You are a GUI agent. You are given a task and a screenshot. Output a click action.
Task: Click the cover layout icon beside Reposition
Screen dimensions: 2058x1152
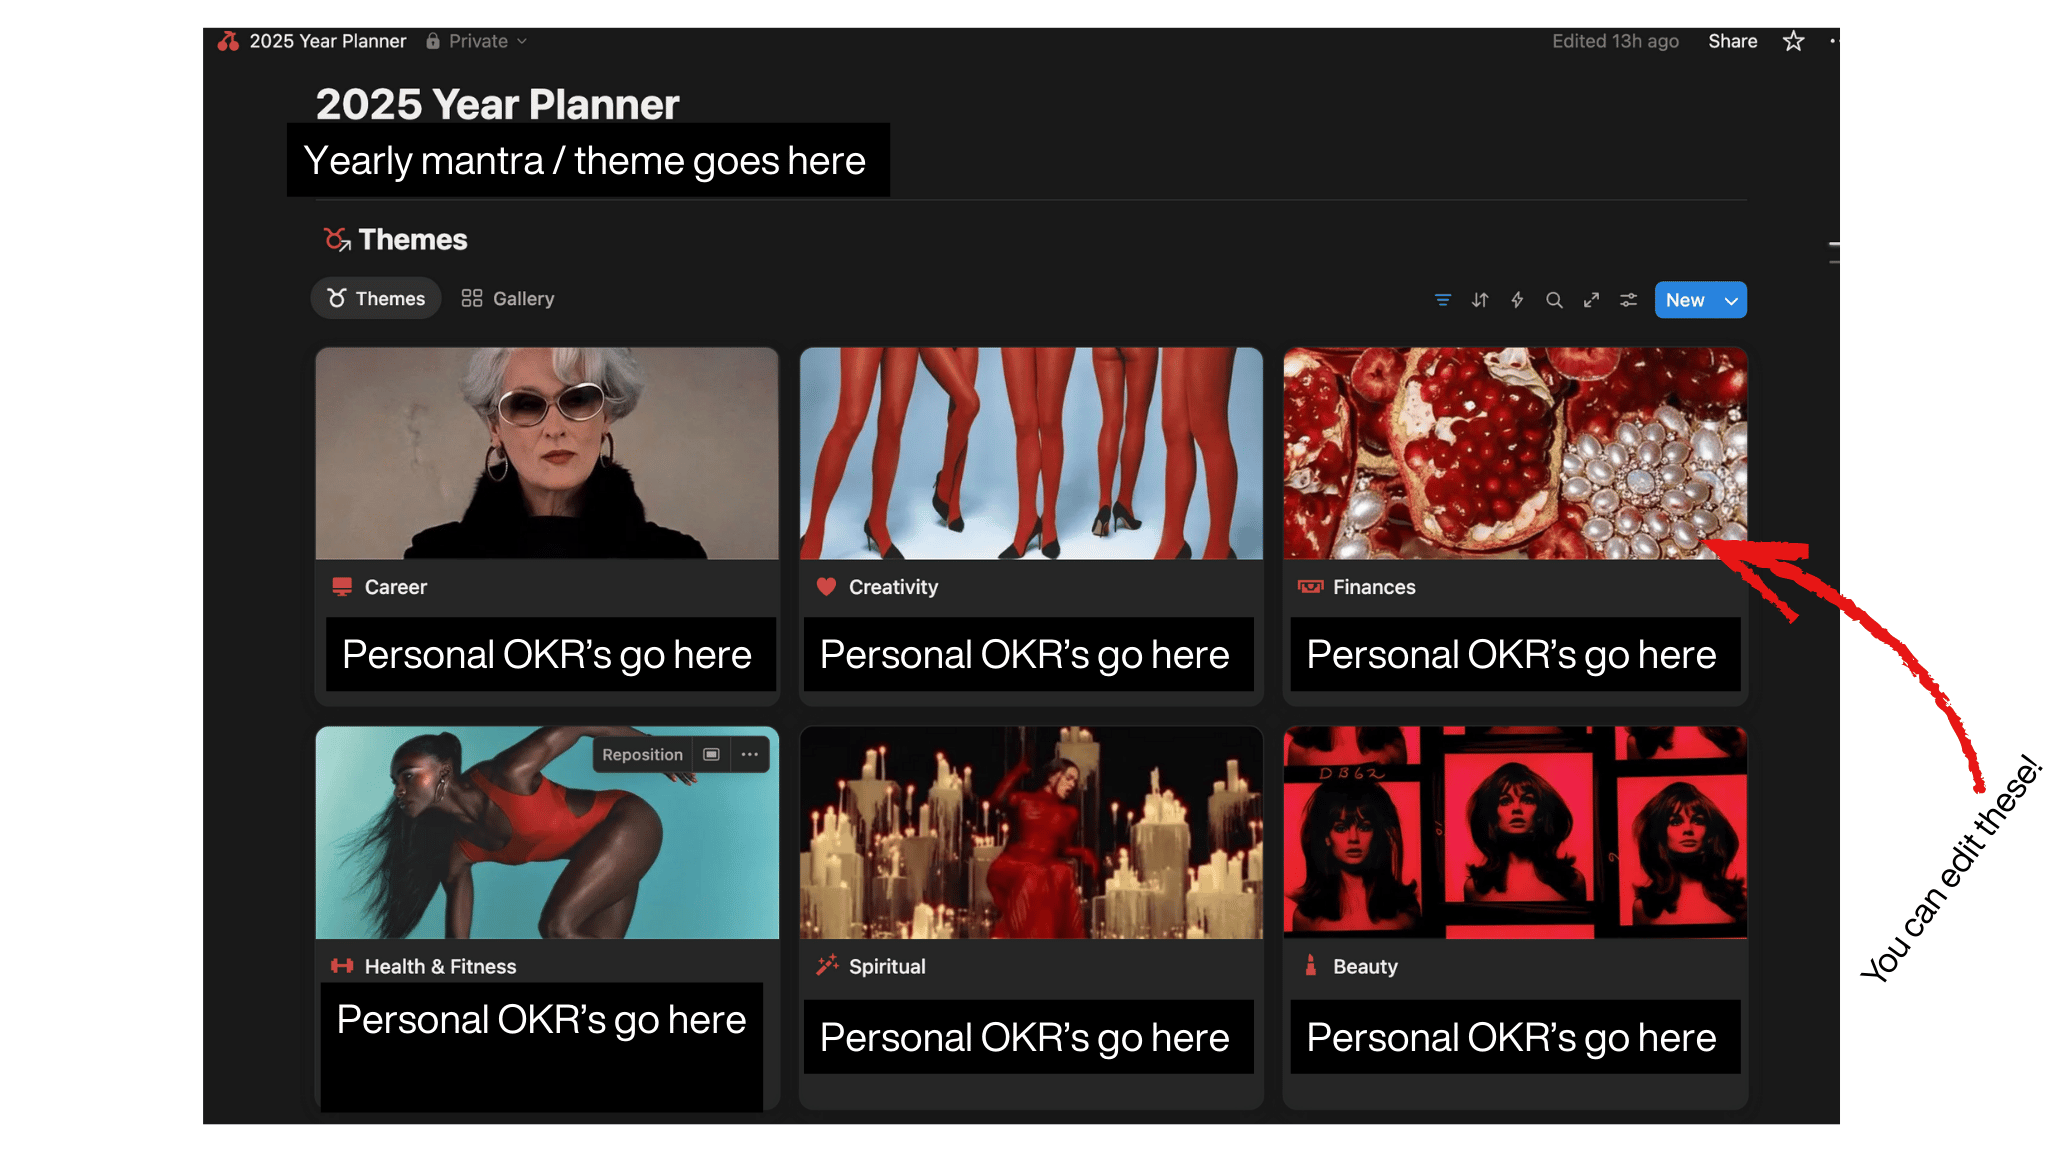pyautogui.click(x=711, y=754)
